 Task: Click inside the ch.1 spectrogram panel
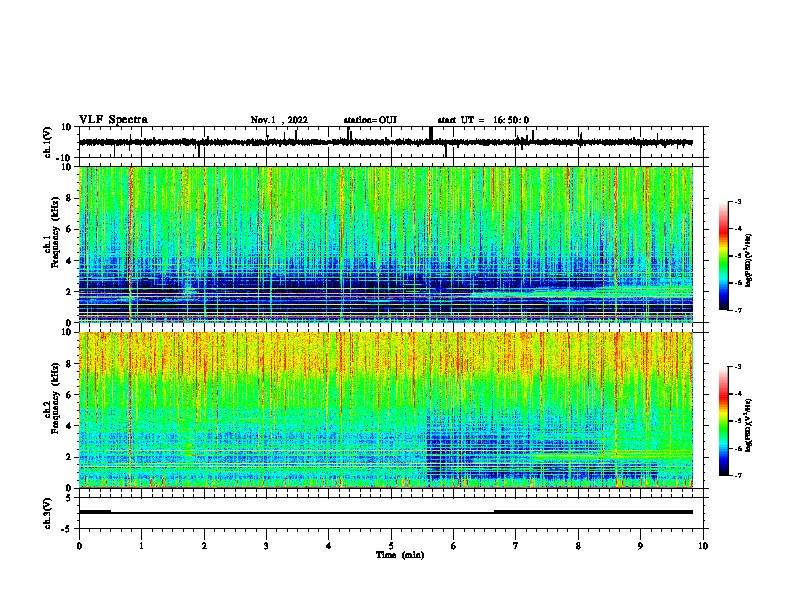tap(386, 244)
